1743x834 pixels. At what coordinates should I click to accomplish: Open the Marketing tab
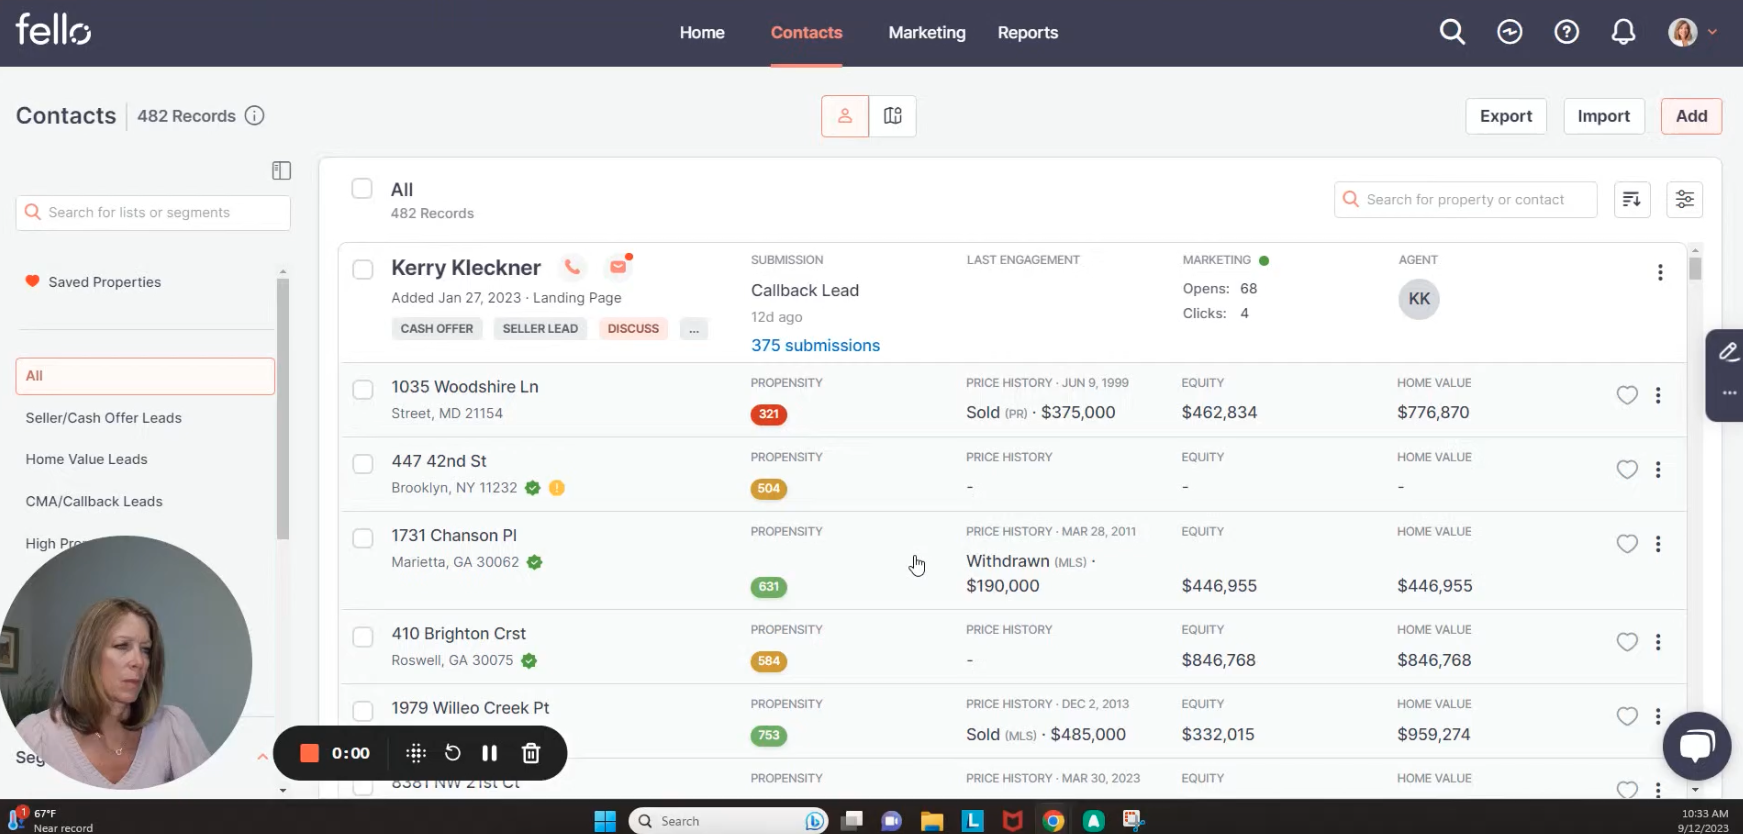[927, 33]
